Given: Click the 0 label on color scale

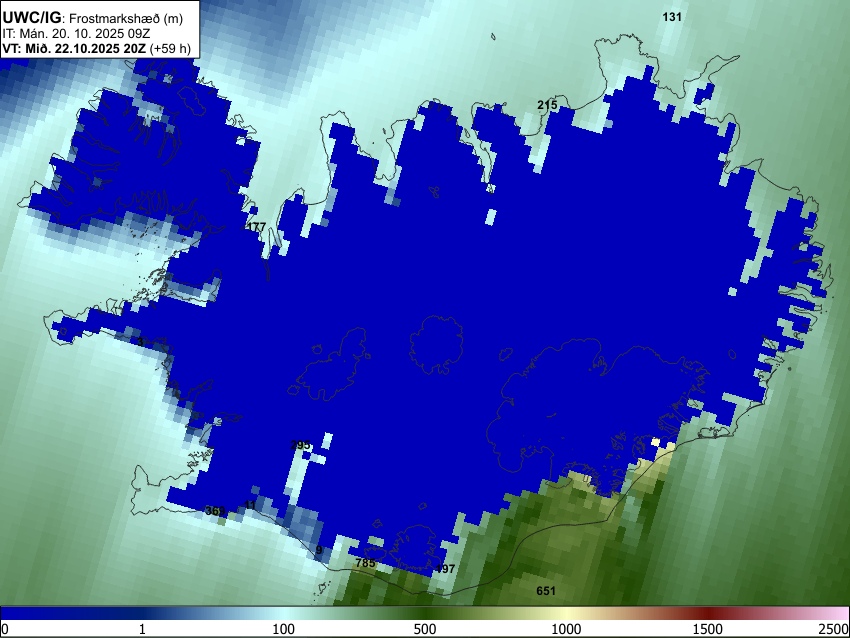Looking at the screenshot, I should [5, 629].
